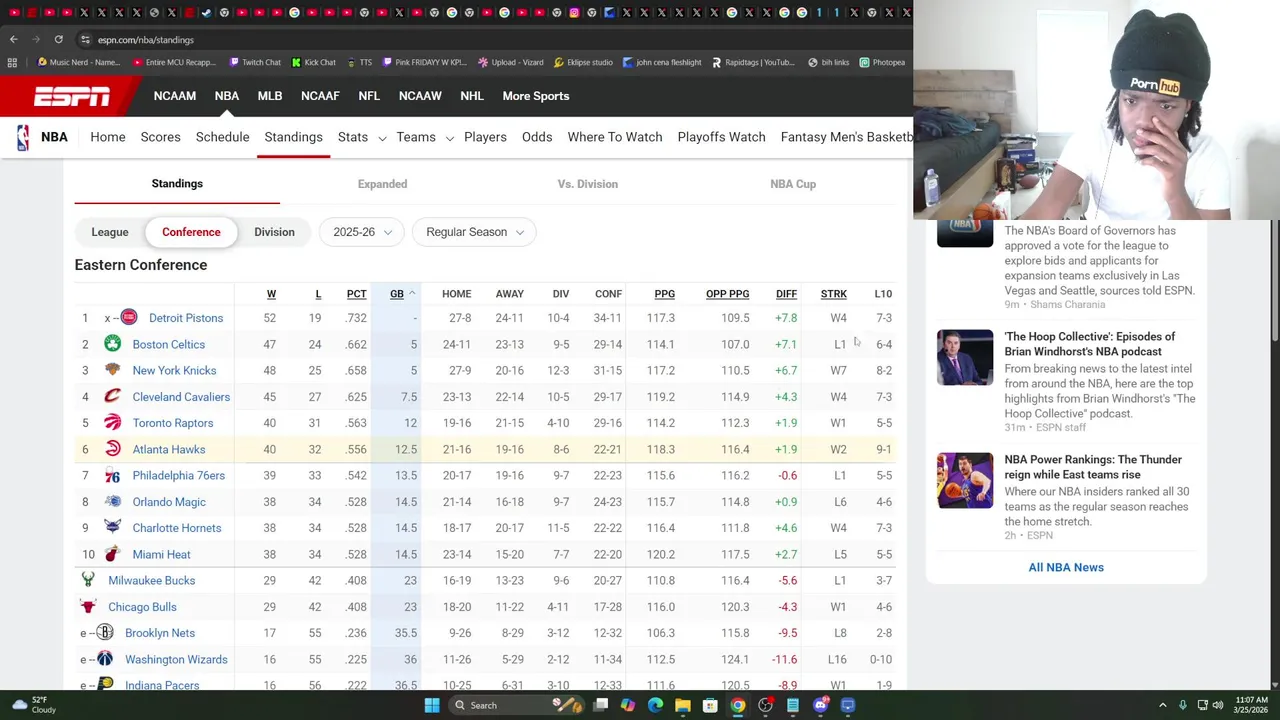Click the Detroit Pistons team logo
Screen dimensions: 1280x720
pos(129,318)
